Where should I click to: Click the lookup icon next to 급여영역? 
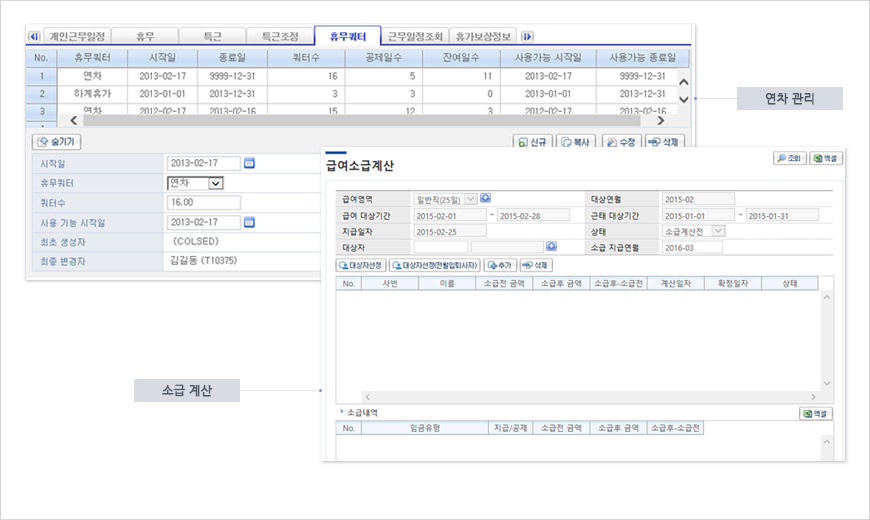click(x=486, y=198)
